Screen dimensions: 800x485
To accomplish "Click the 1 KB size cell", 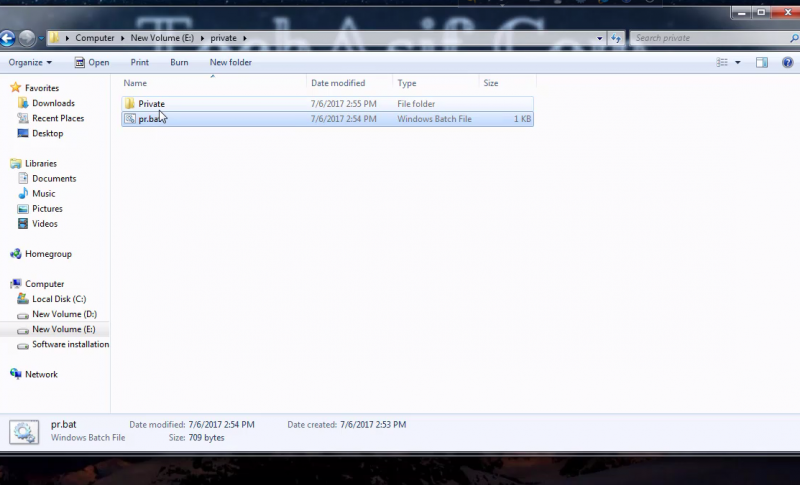I will (x=522, y=119).
